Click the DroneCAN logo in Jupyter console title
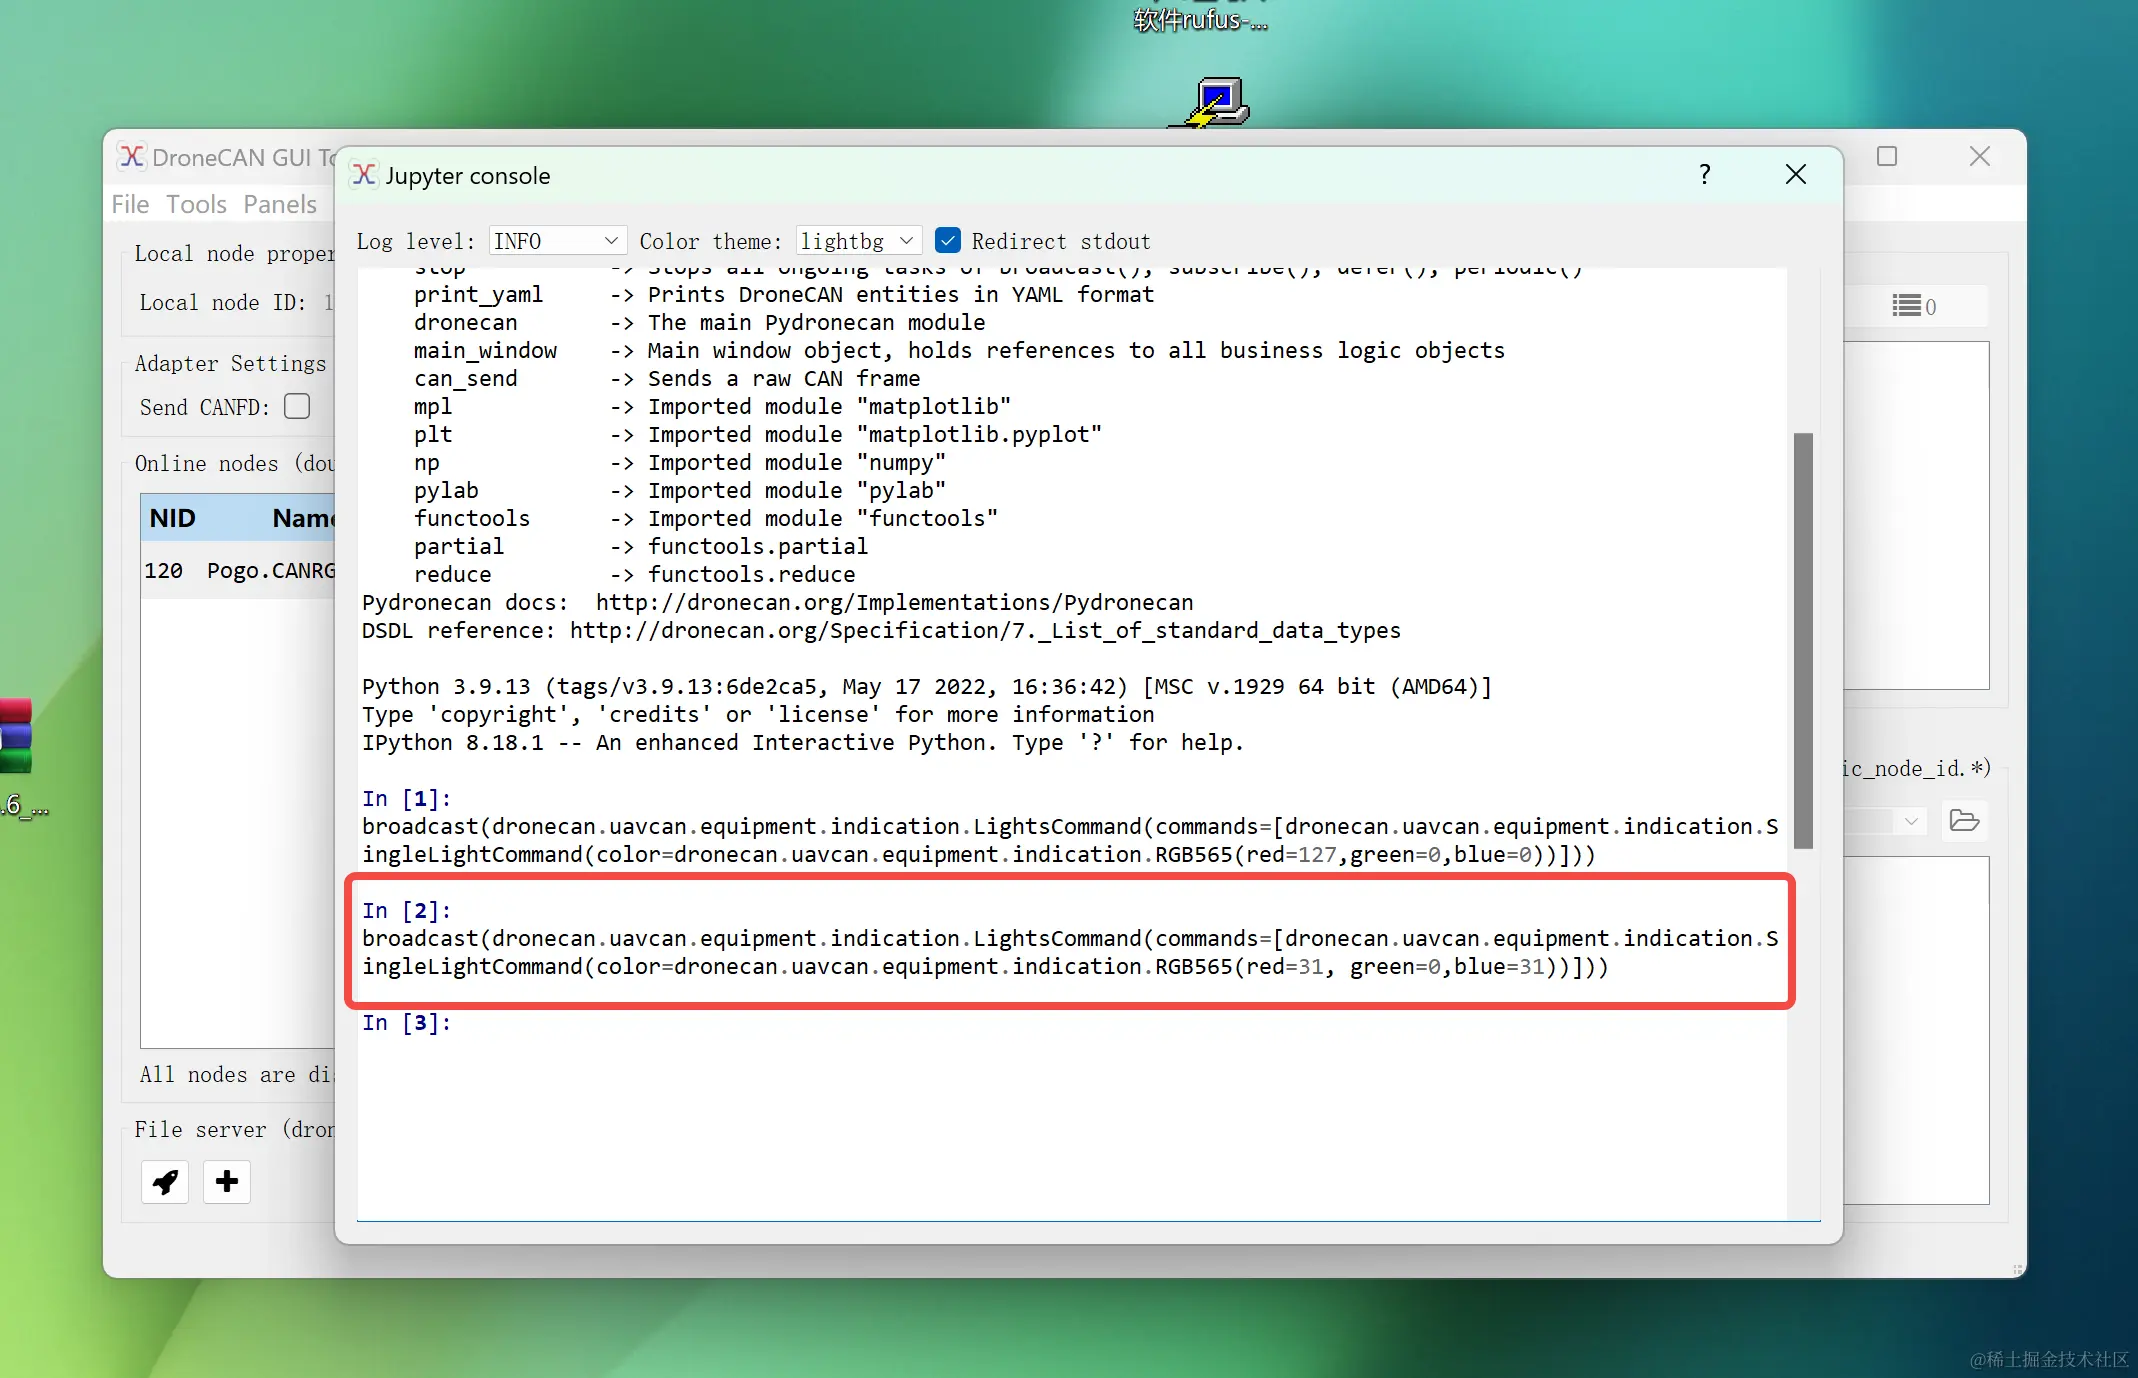Viewport: 2138px width, 1378px height. [364, 175]
